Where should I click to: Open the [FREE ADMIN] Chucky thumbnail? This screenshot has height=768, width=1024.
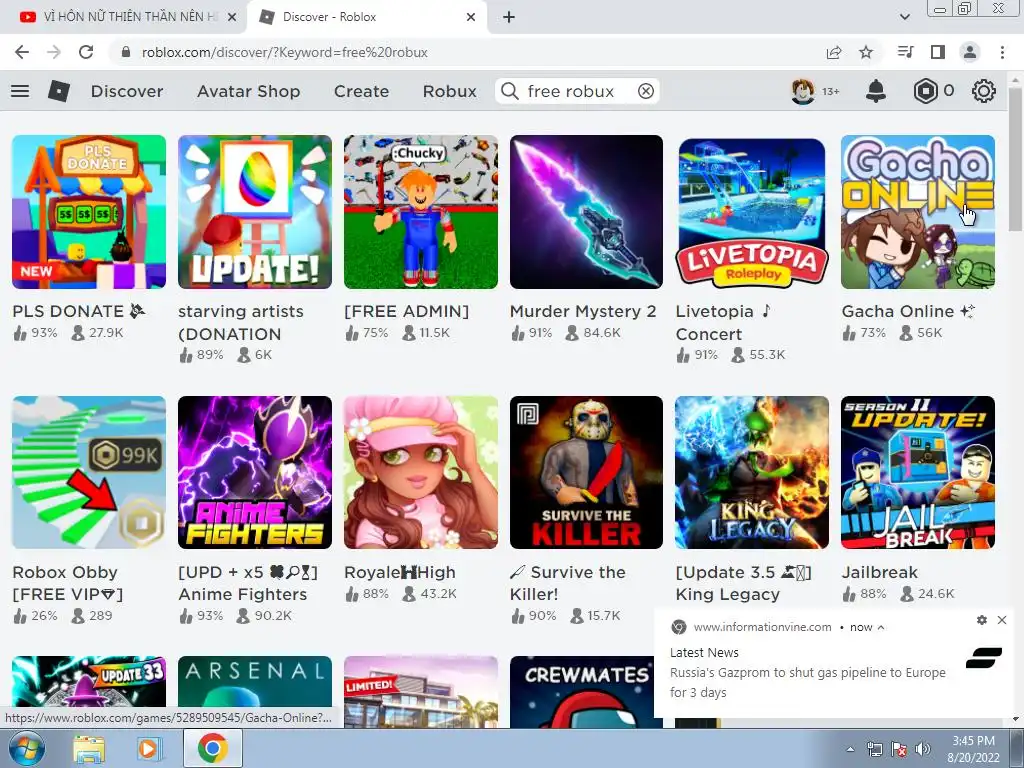point(421,212)
